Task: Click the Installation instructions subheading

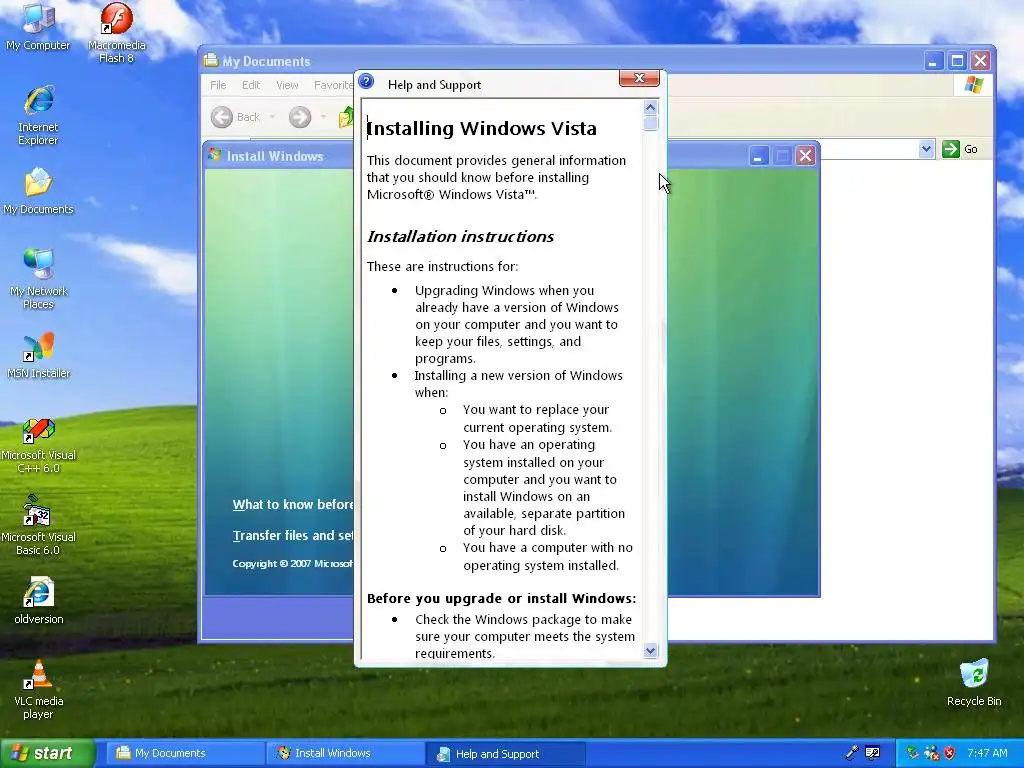Action: click(460, 236)
